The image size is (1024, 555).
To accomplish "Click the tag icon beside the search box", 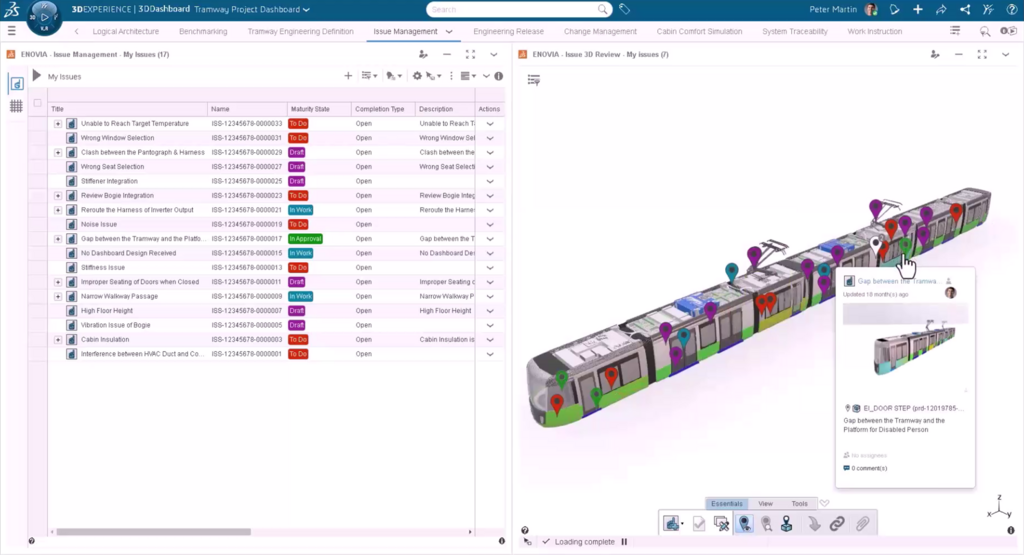I will tap(625, 9).
